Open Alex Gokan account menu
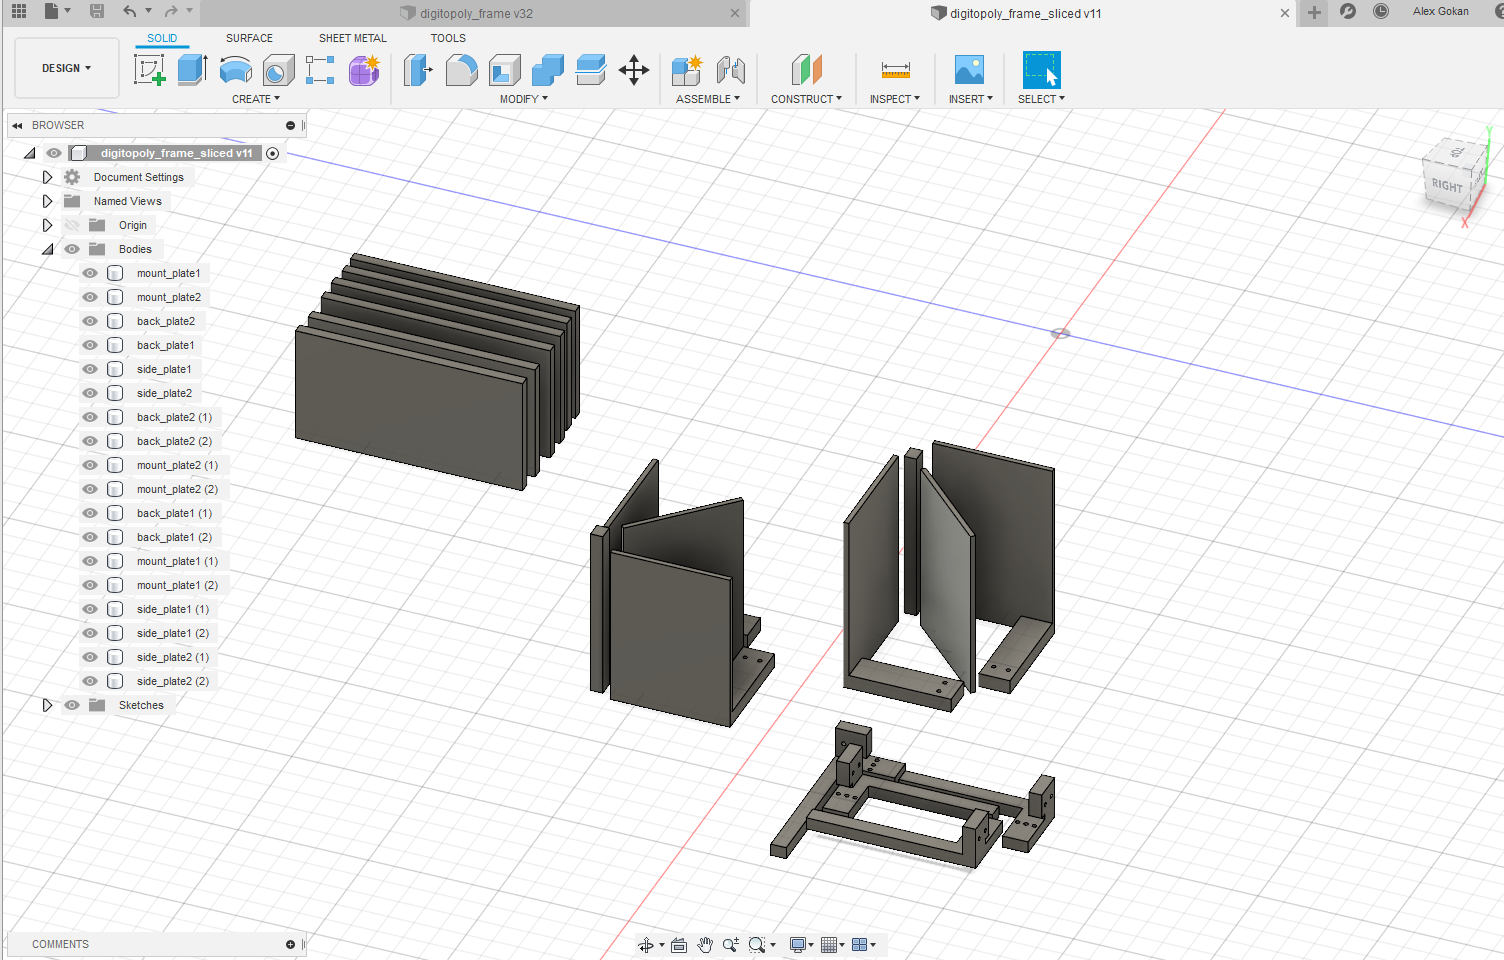Image resolution: width=1504 pixels, height=960 pixels. tap(1440, 11)
